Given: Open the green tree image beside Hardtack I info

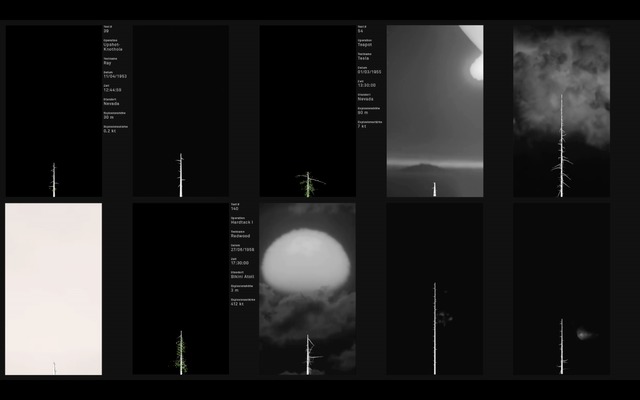Looking at the screenshot, I should 180,289.
